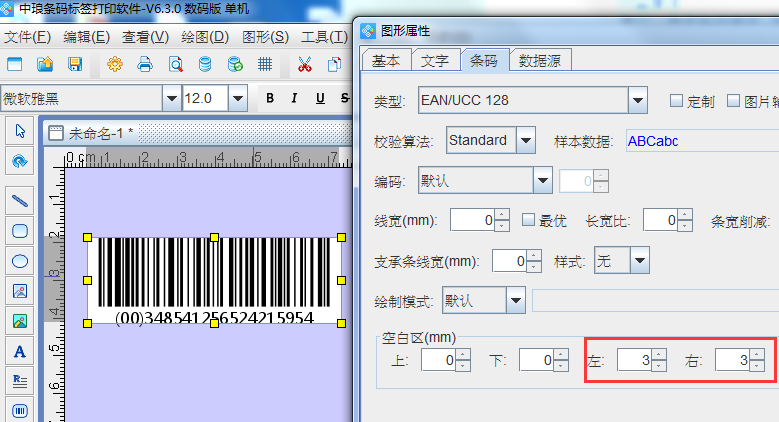
Task: Switch to the 数据源 tab
Action: click(x=541, y=60)
